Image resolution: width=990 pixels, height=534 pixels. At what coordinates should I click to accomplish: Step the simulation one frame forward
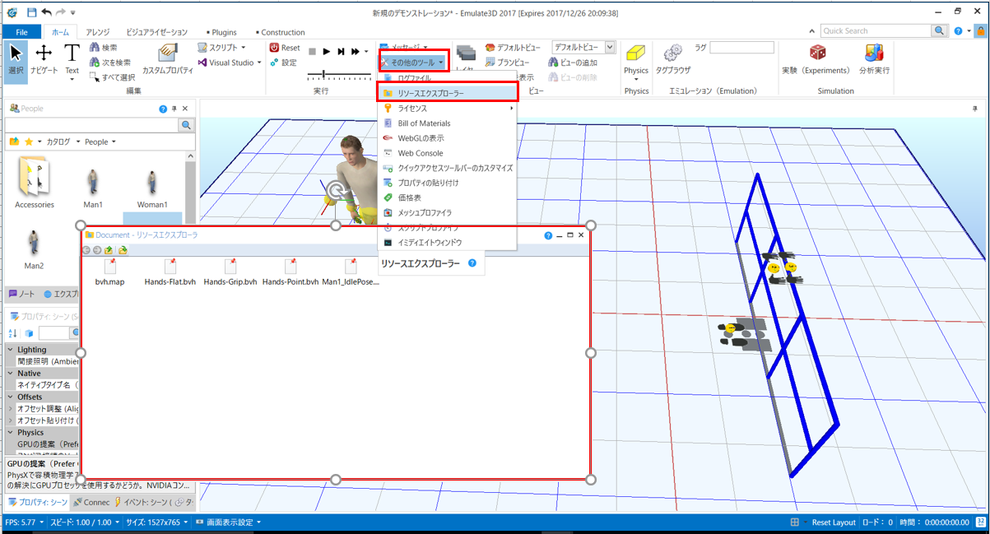tap(341, 52)
